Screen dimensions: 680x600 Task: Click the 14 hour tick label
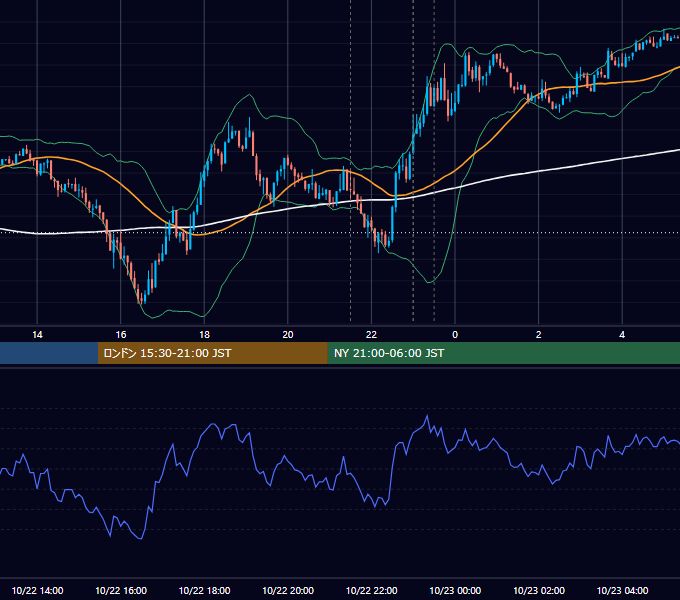[x=37, y=335]
